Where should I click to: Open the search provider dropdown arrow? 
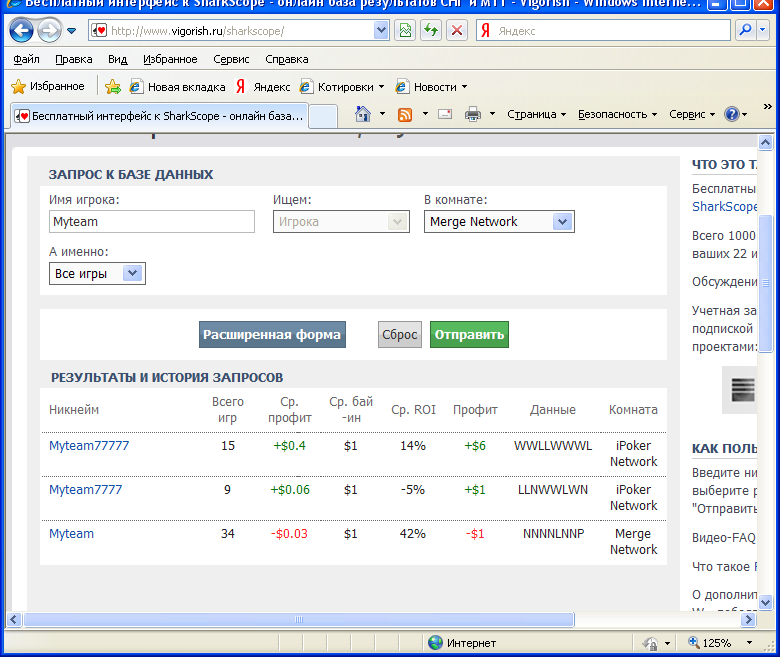coord(763,30)
